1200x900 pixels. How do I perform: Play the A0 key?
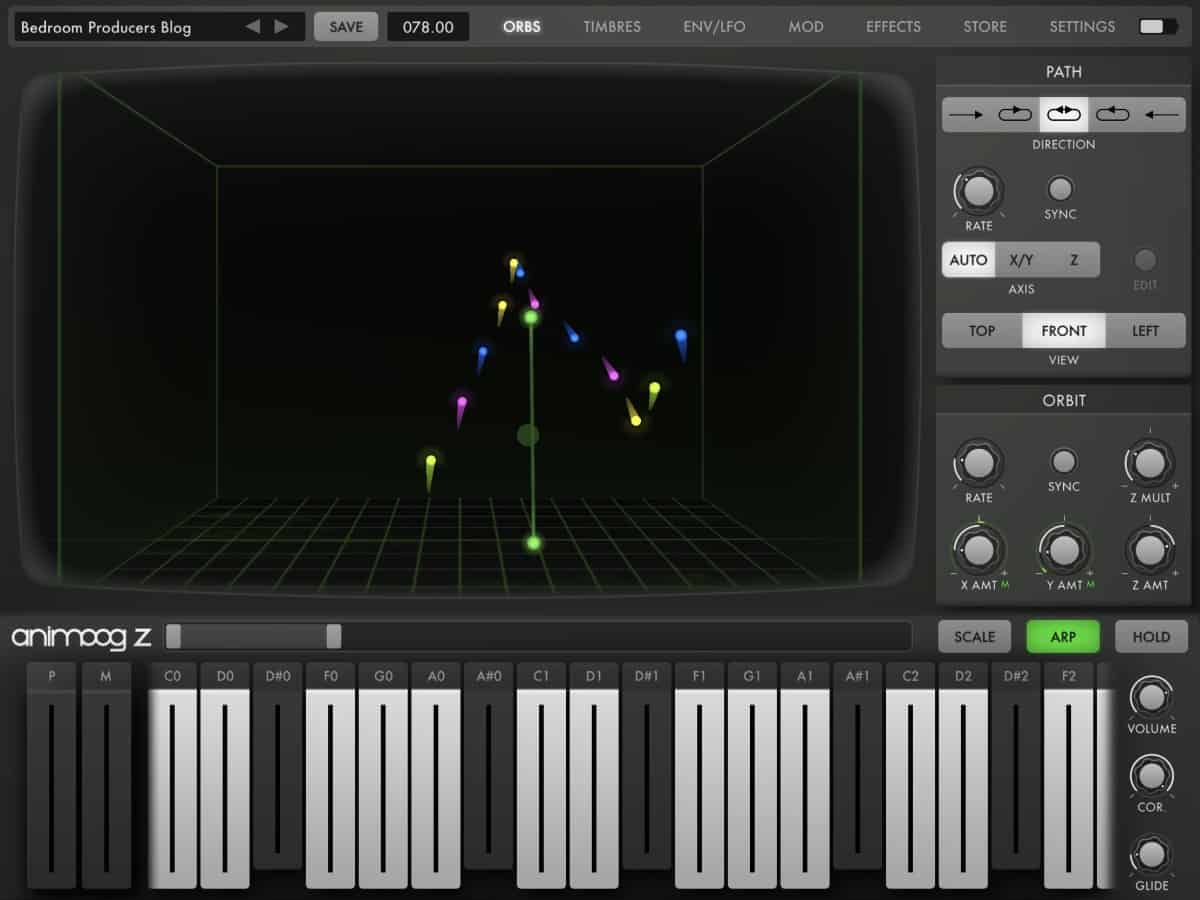436,775
